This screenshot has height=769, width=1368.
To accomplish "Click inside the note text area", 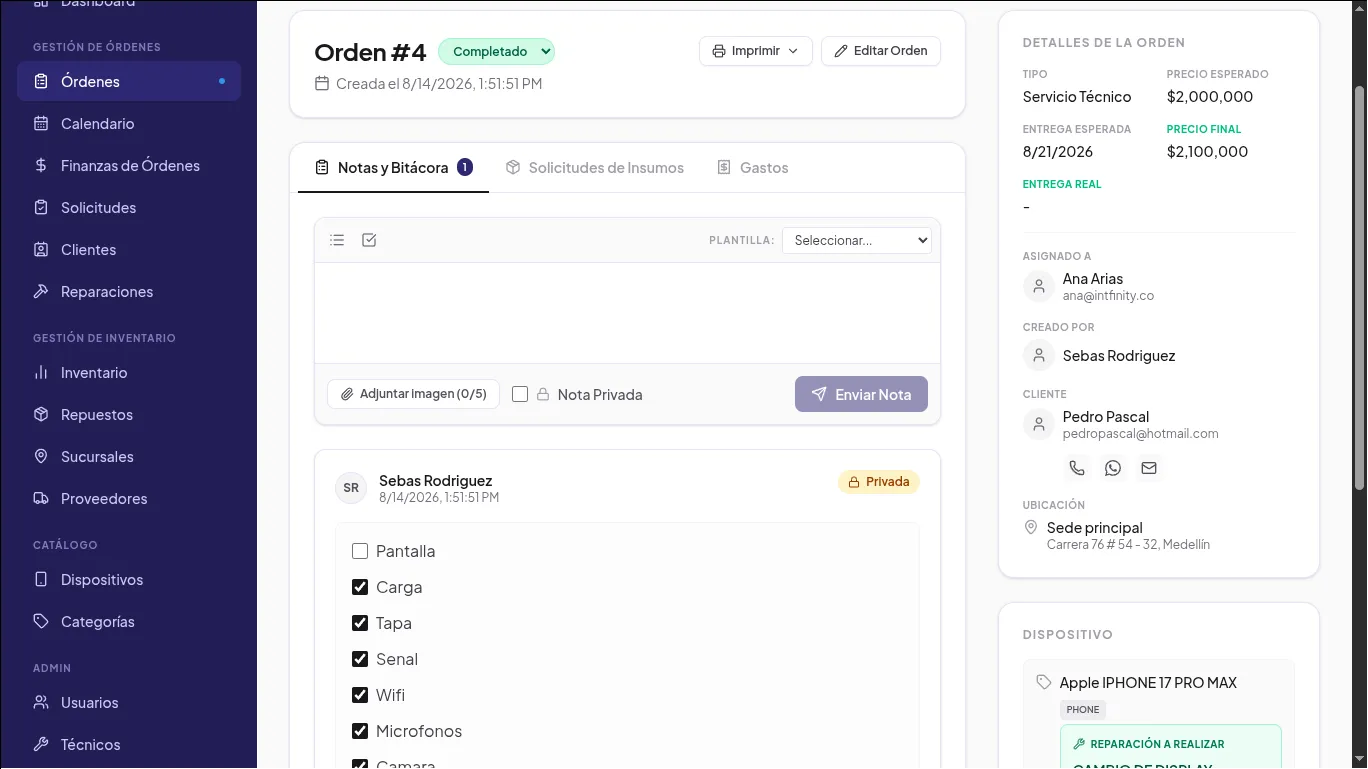I will (x=627, y=313).
